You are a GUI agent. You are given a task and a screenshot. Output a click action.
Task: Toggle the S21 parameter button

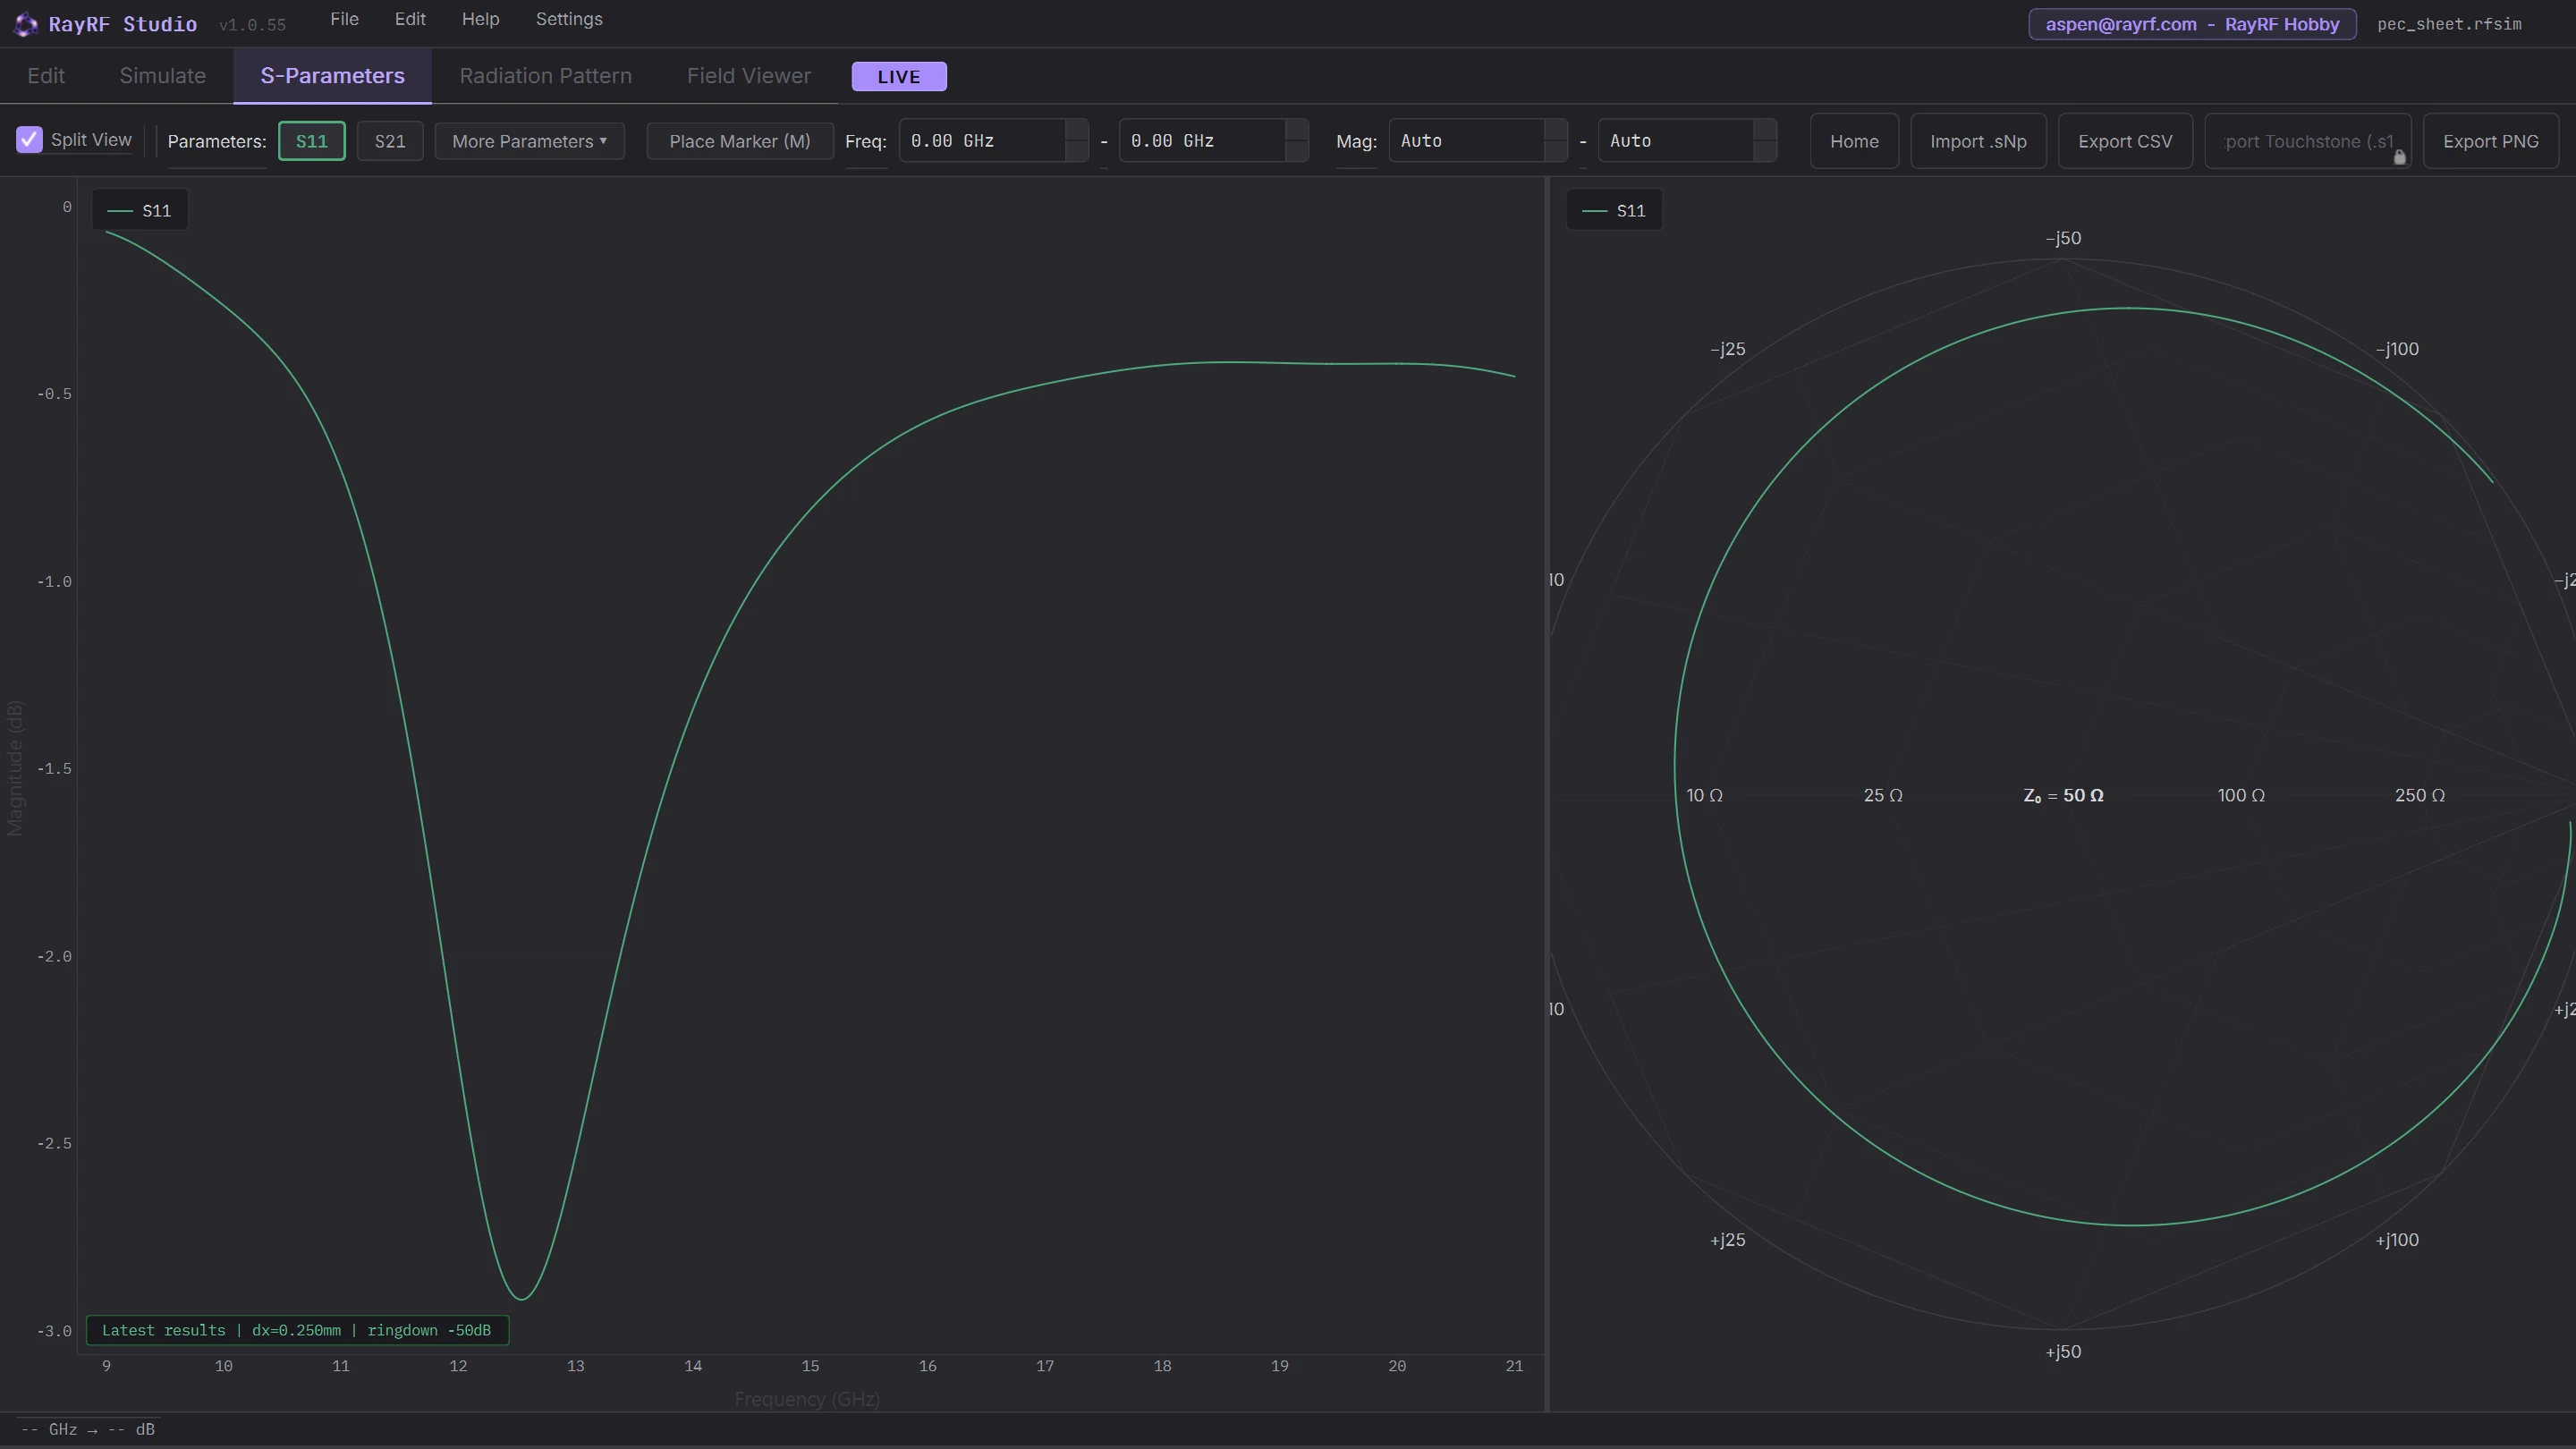[x=390, y=141]
